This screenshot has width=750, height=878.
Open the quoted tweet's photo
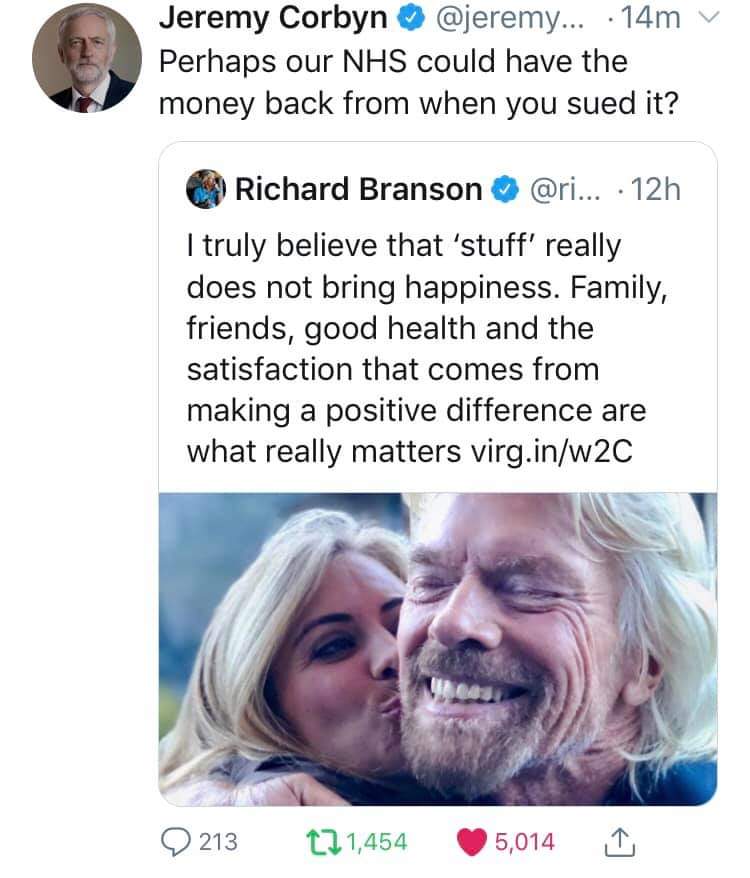438,648
